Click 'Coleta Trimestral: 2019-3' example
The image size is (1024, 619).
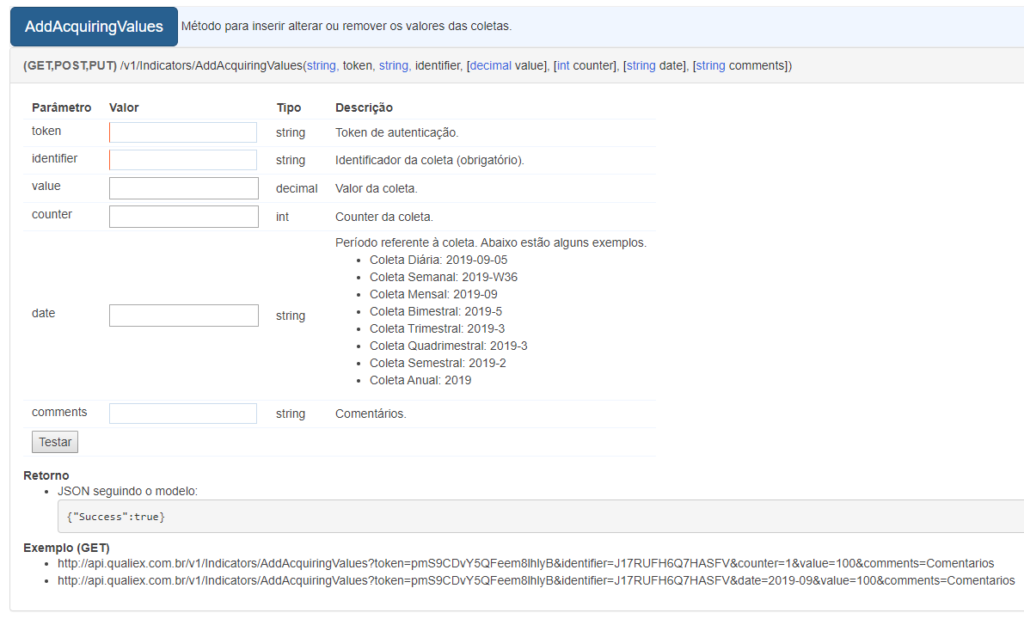pos(437,328)
